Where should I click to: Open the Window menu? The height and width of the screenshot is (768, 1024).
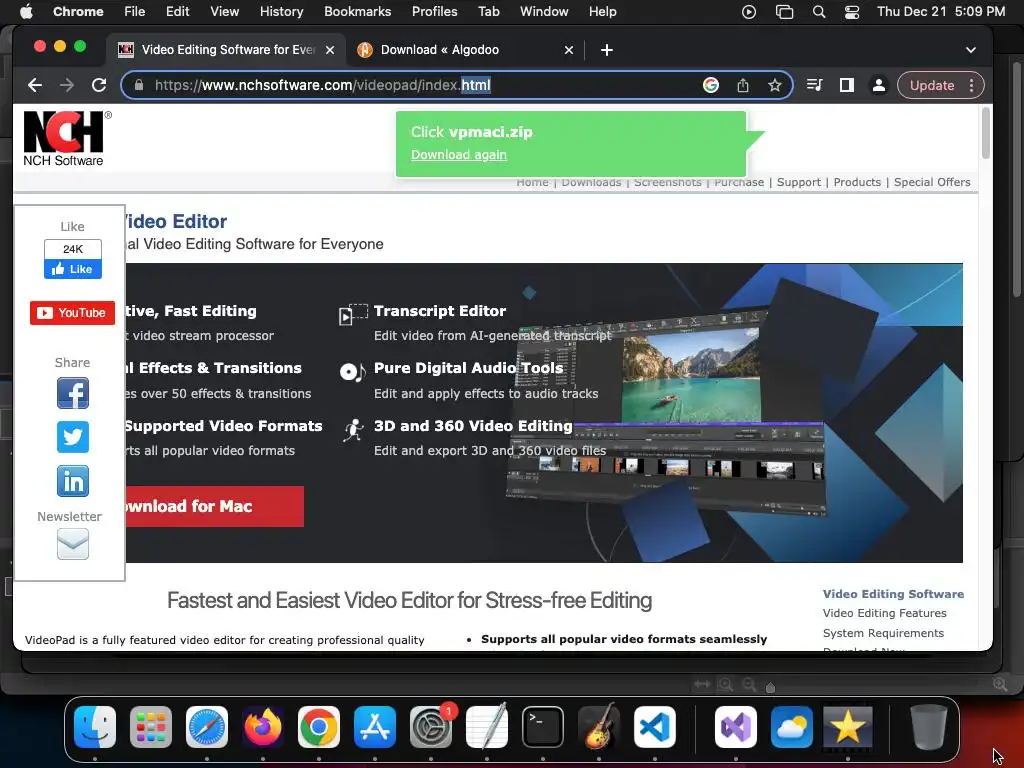544,11
